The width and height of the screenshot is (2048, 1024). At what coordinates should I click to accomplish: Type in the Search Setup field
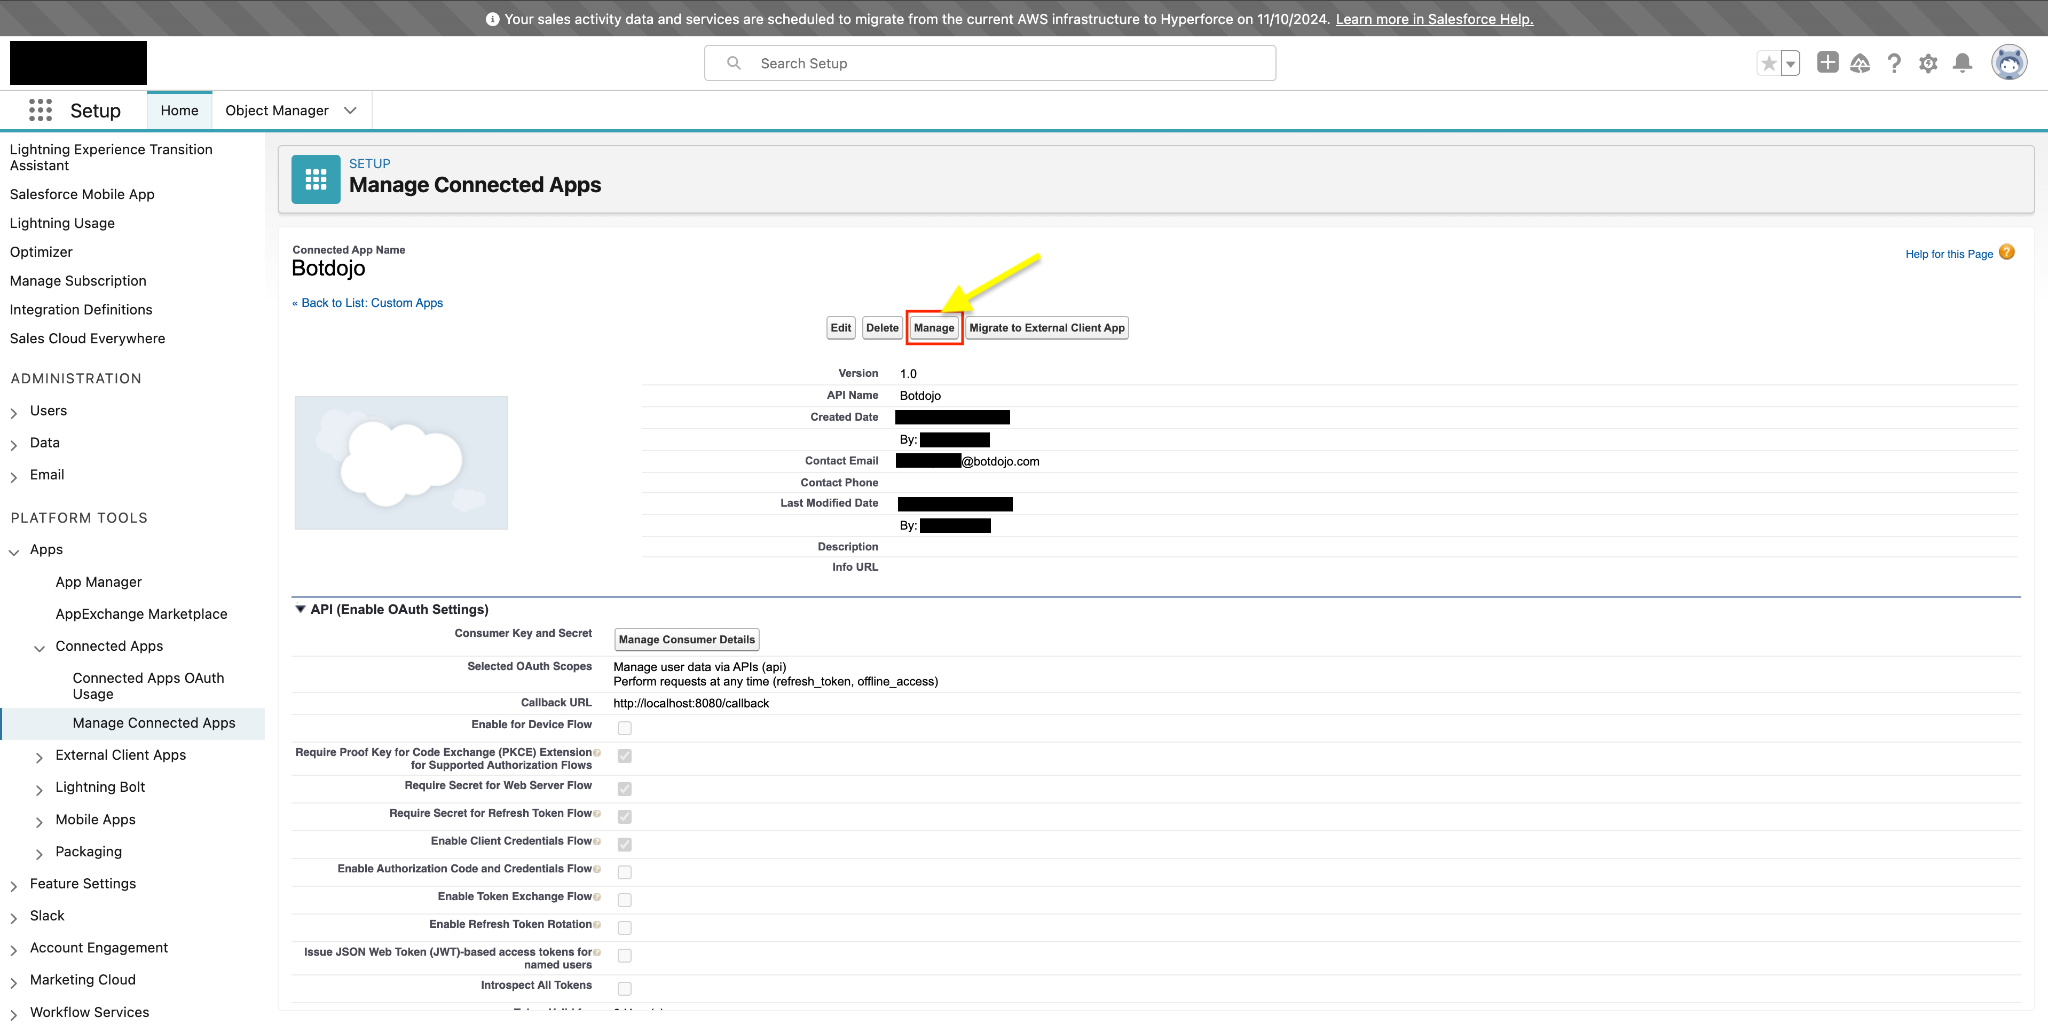(x=990, y=63)
